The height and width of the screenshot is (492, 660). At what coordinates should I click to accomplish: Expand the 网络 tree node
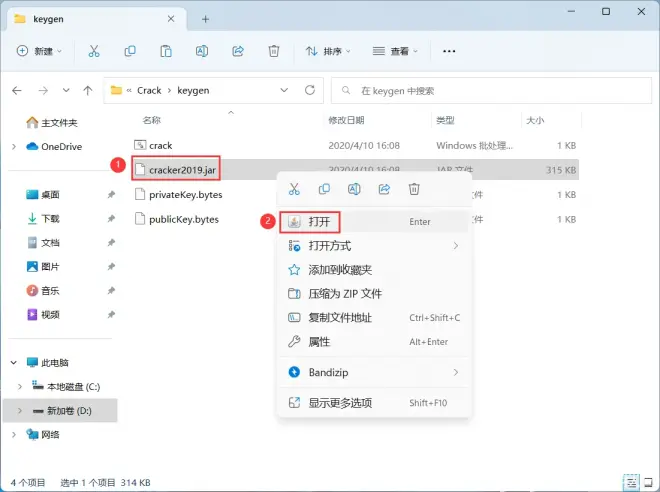(14, 435)
